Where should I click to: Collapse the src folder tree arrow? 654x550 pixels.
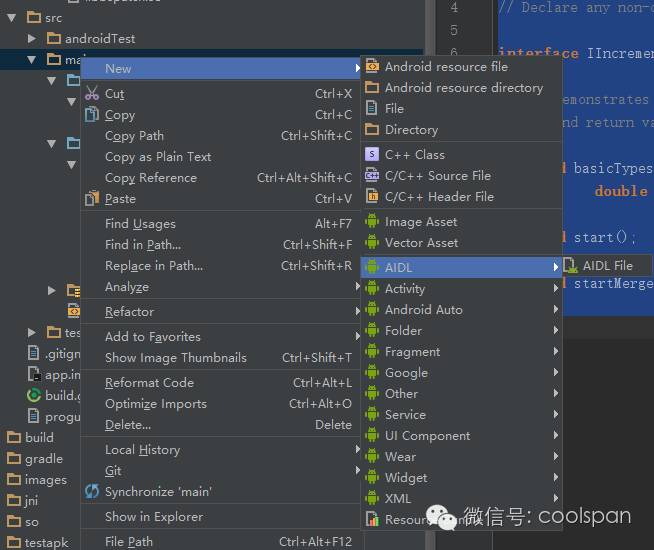[12, 18]
